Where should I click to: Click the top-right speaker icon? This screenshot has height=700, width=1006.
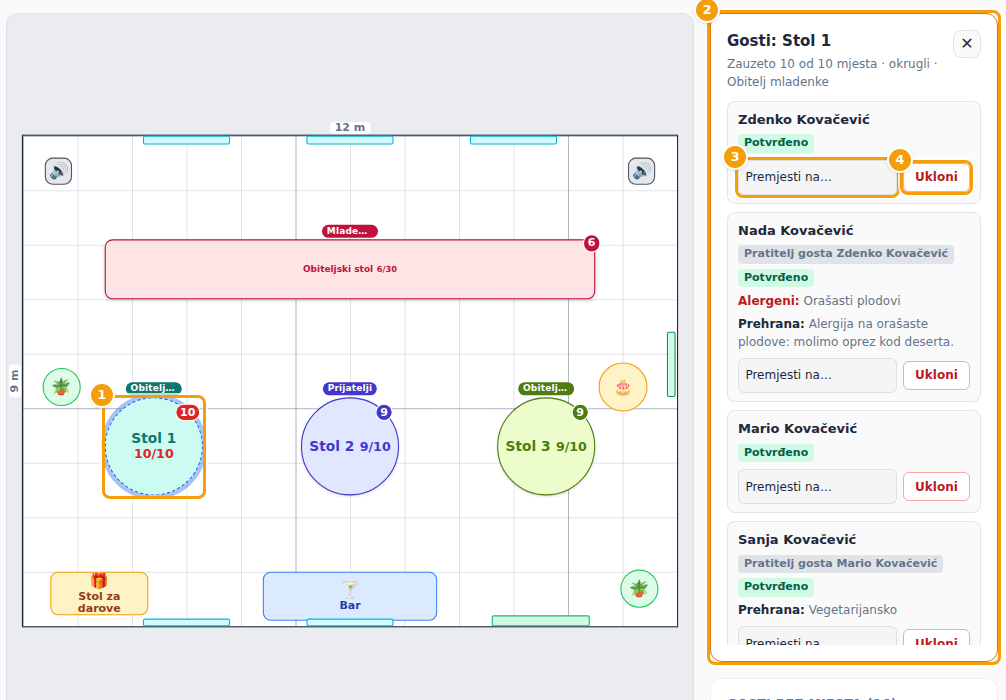click(x=642, y=171)
